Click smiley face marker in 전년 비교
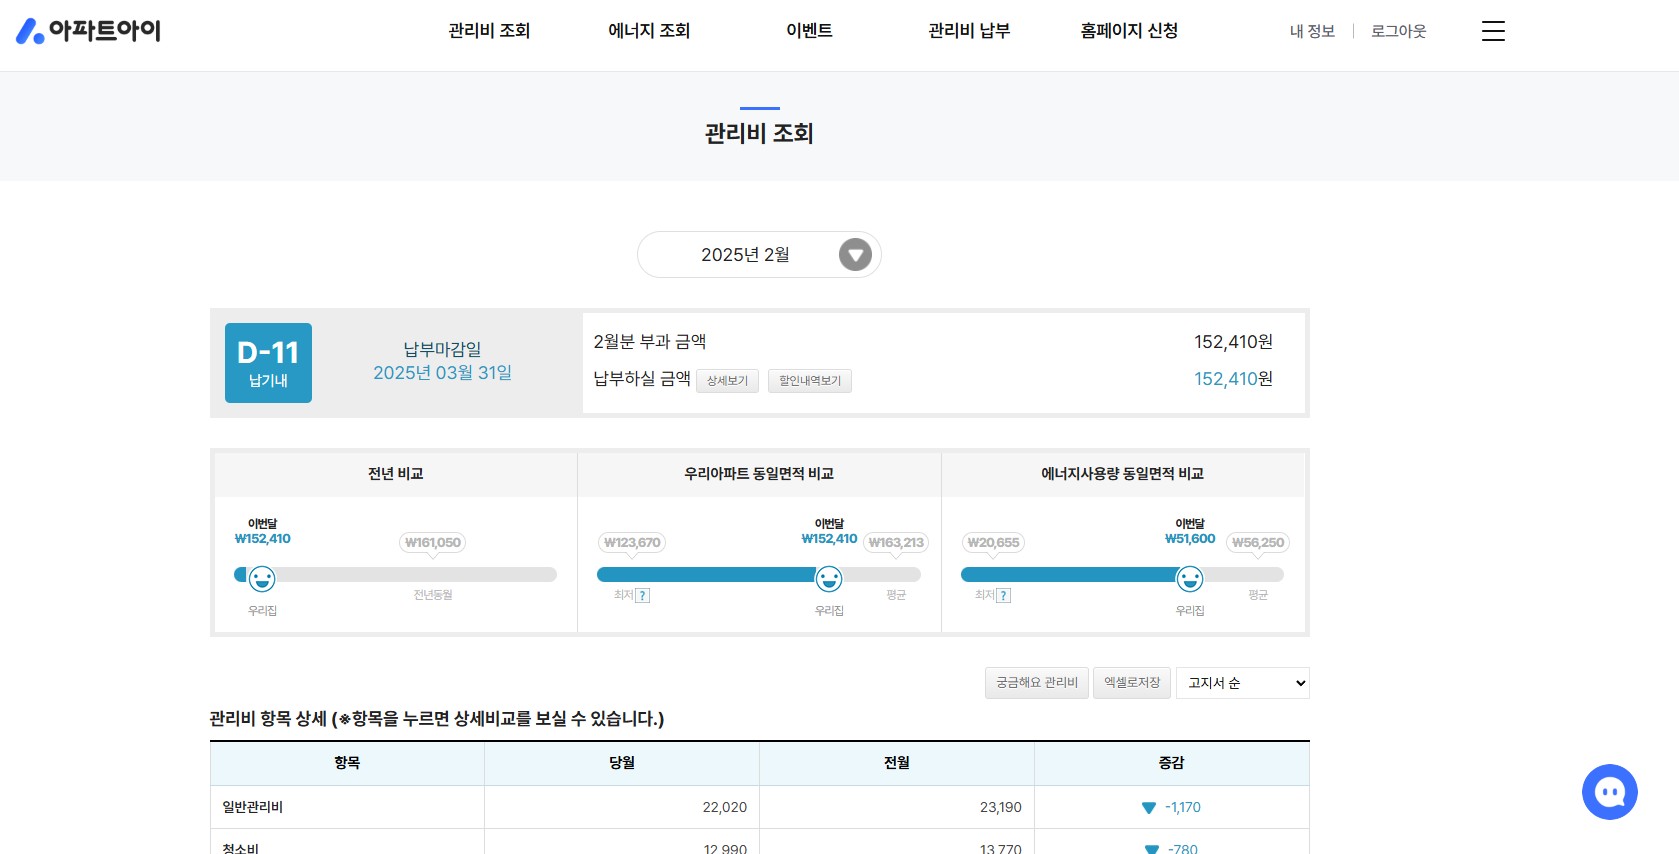Screen dimensions: 1679x854 point(262,578)
